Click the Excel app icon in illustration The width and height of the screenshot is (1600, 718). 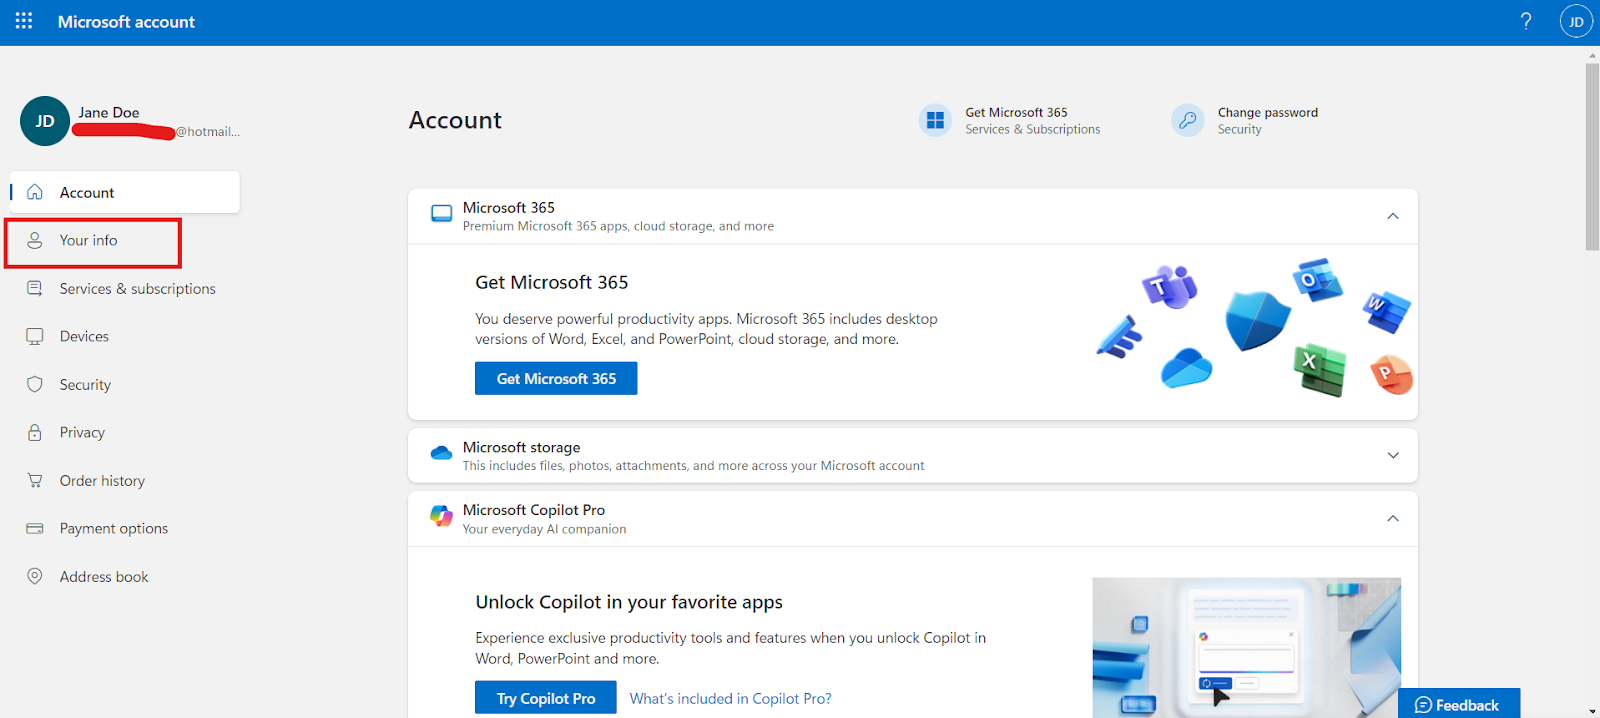pyautogui.click(x=1319, y=369)
